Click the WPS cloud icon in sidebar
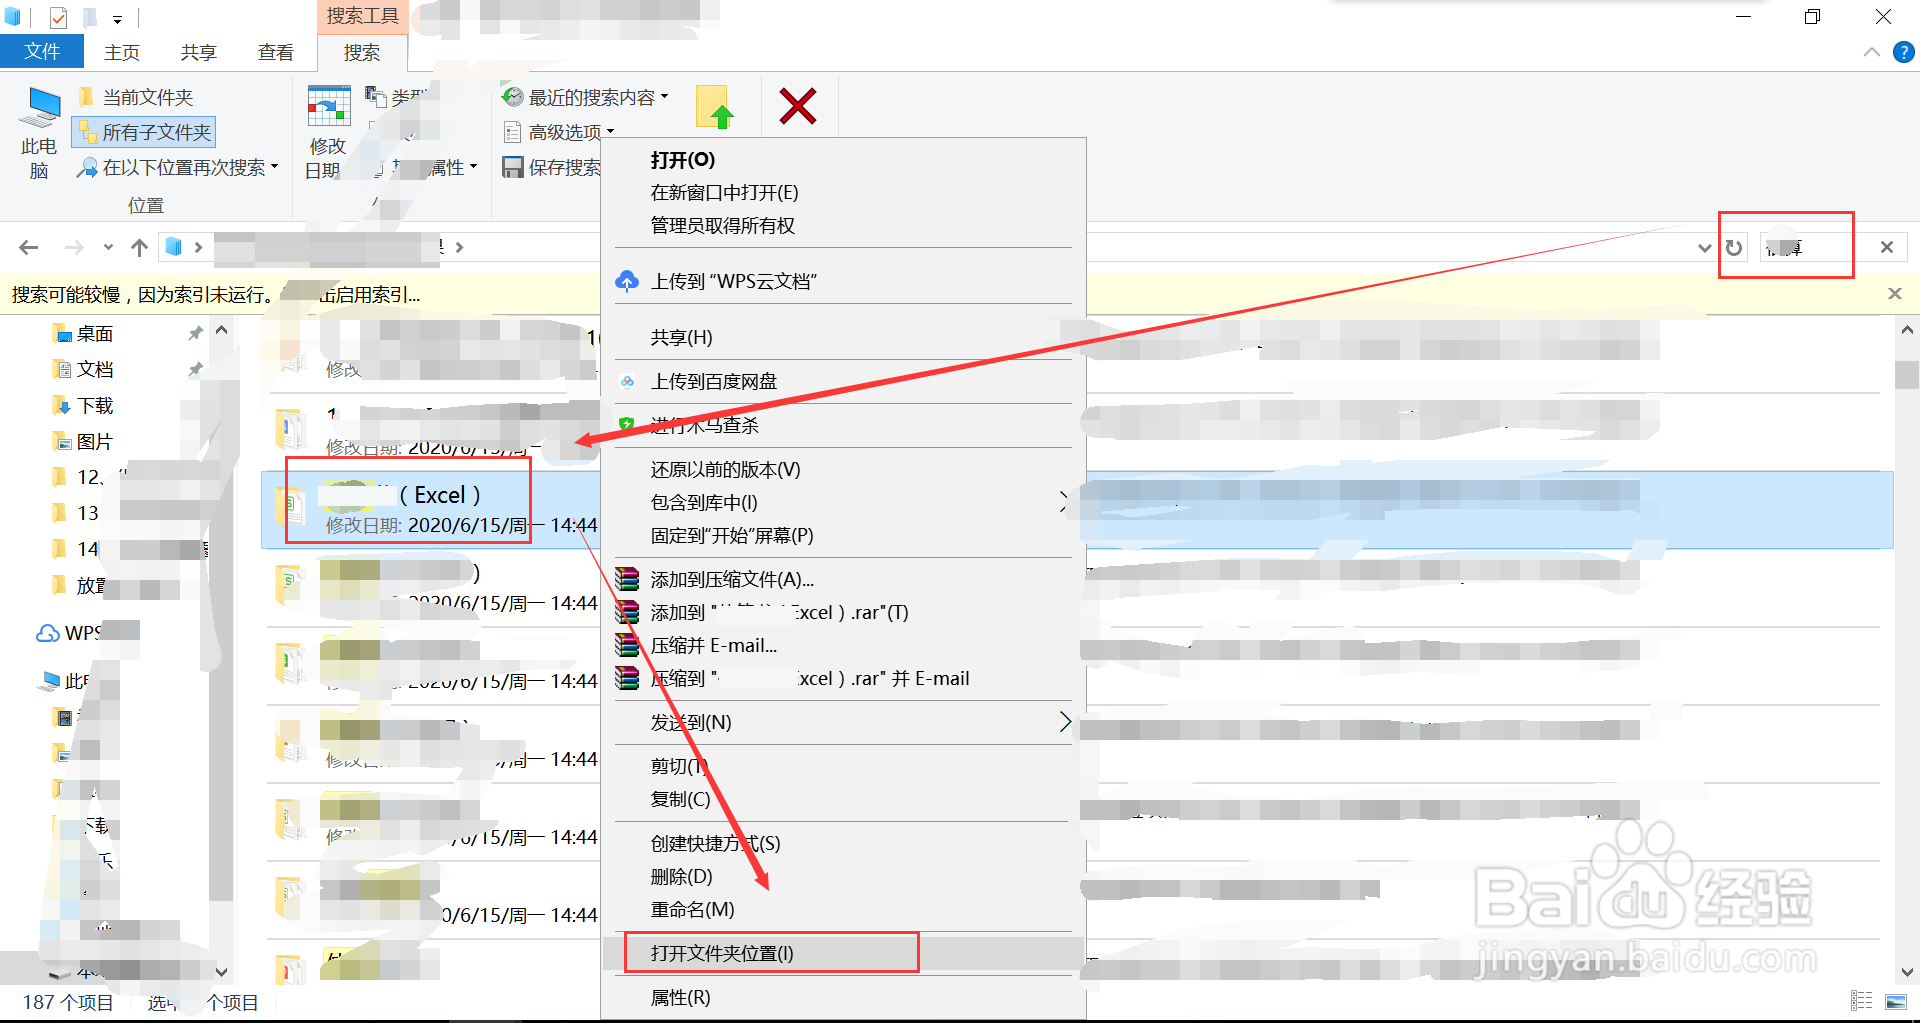Screen dimensions: 1920x1023 (x=47, y=632)
